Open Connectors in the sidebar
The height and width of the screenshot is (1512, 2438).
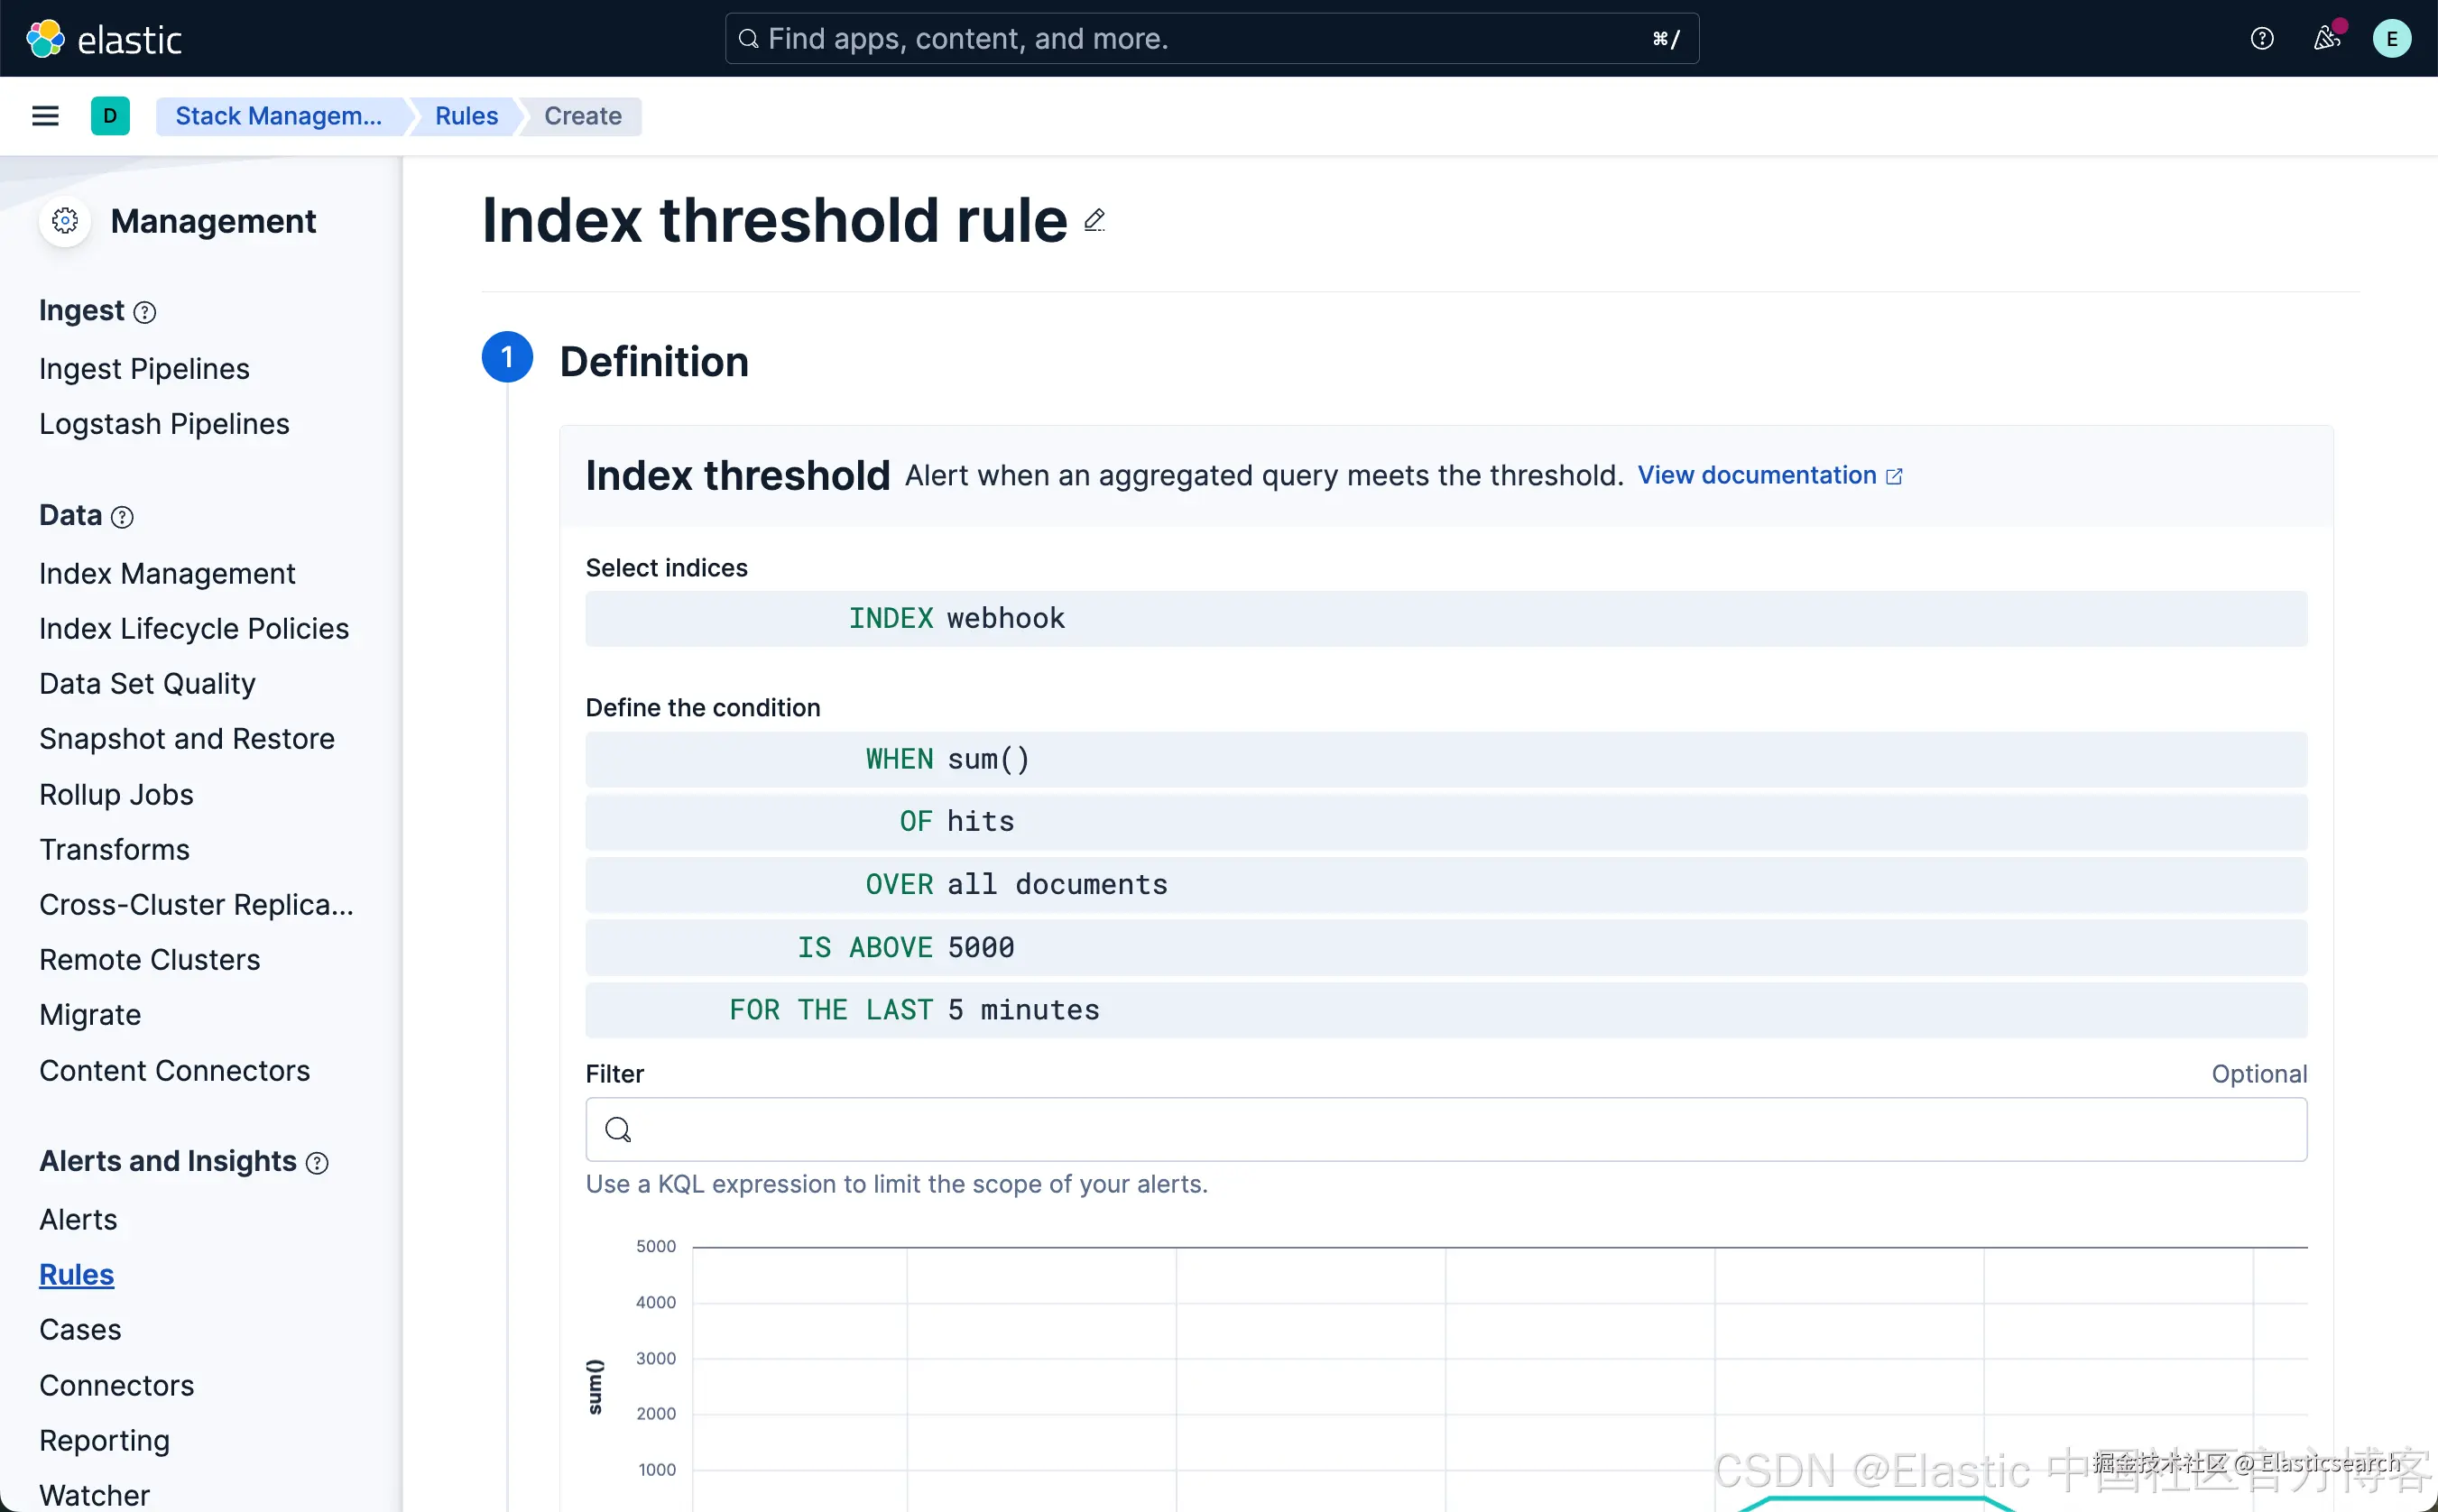point(117,1385)
